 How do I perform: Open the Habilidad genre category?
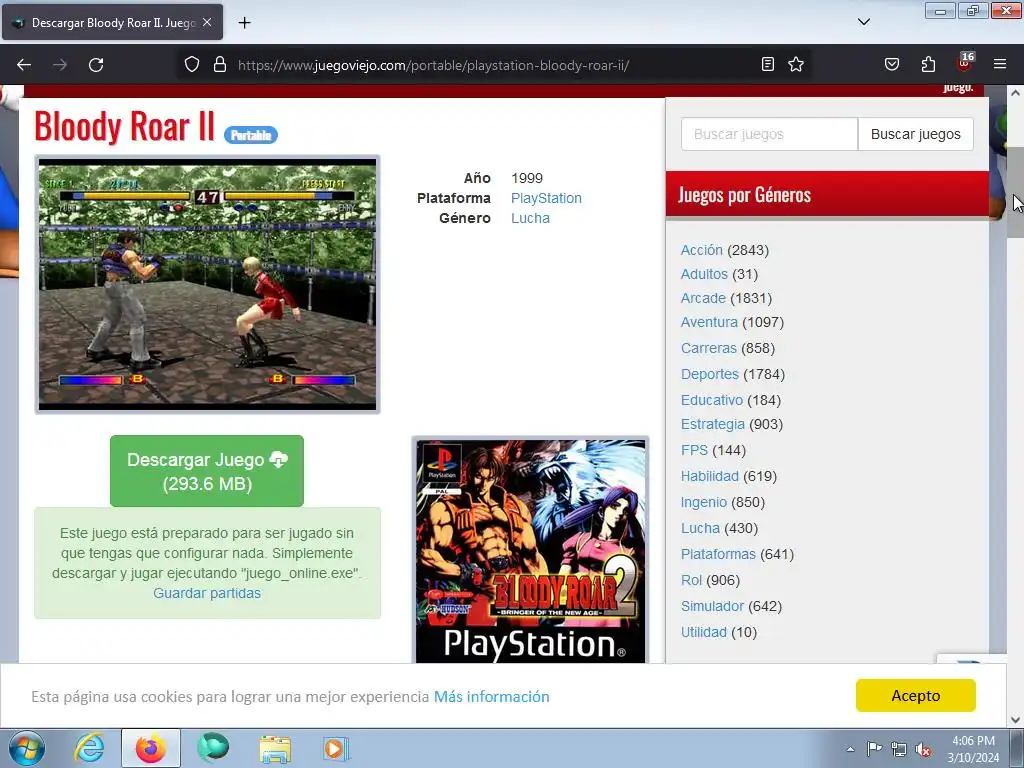click(x=710, y=476)
